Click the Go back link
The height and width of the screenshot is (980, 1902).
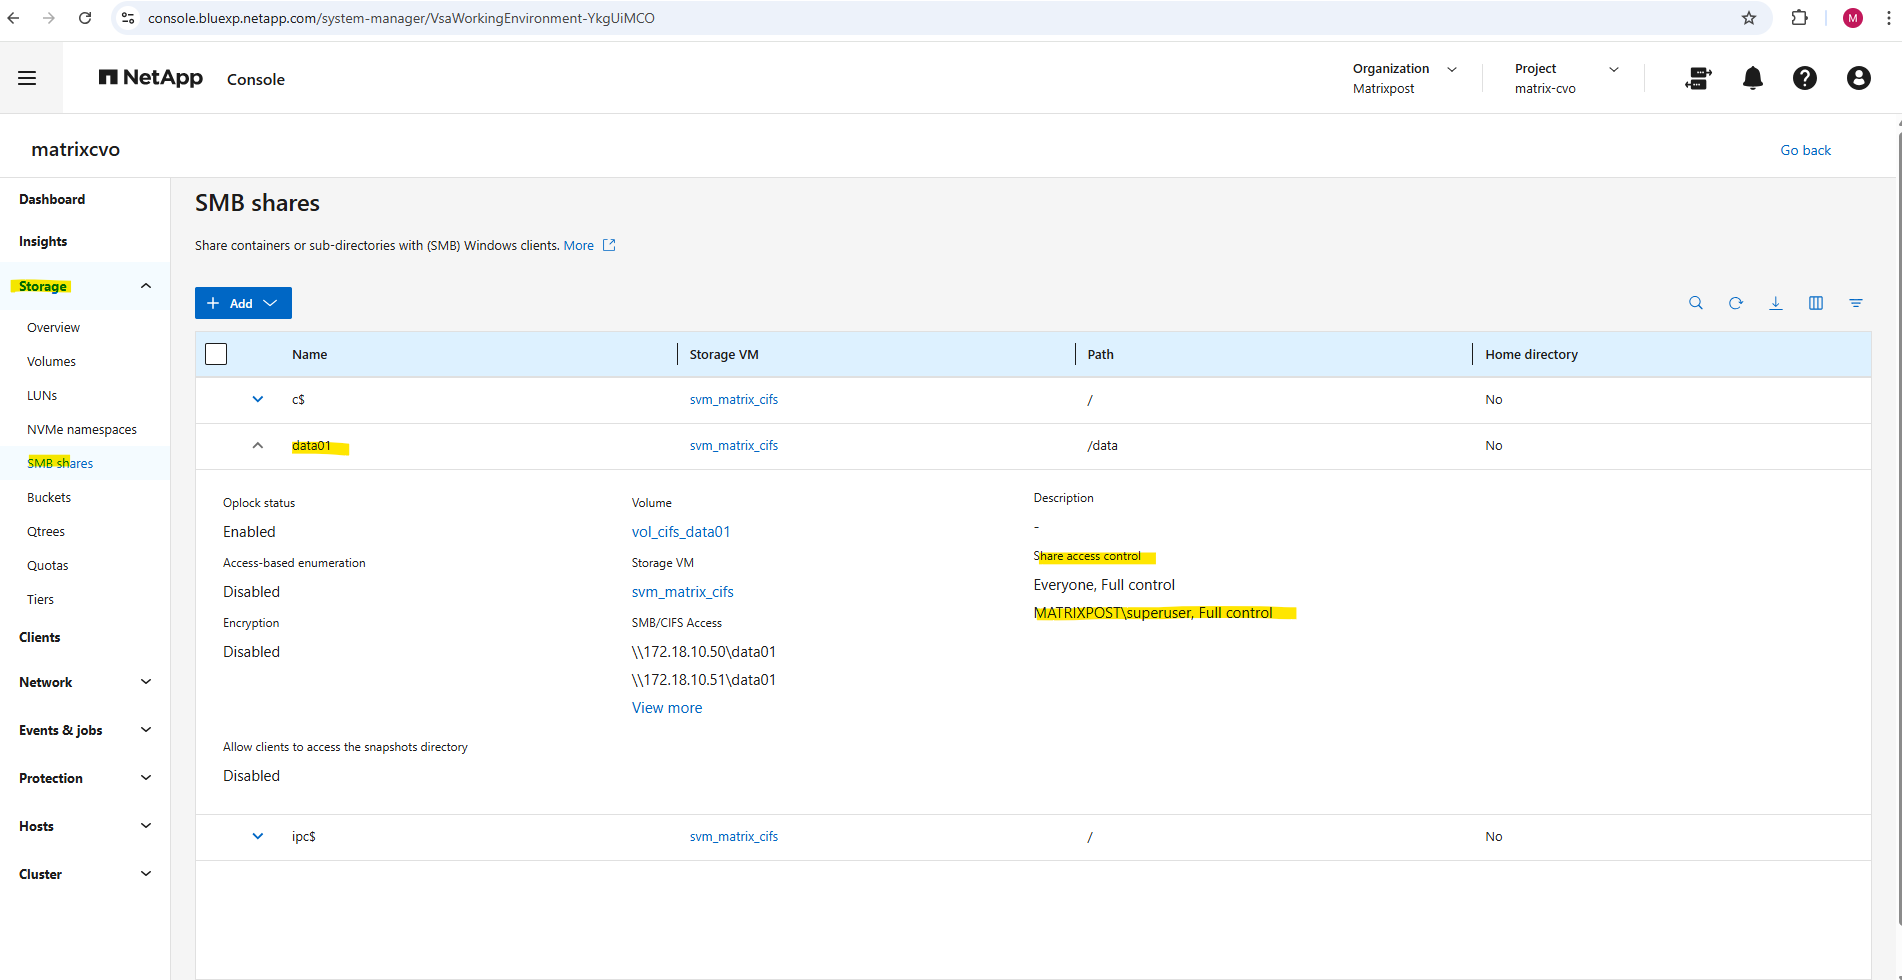click(x=1805, y=150)
